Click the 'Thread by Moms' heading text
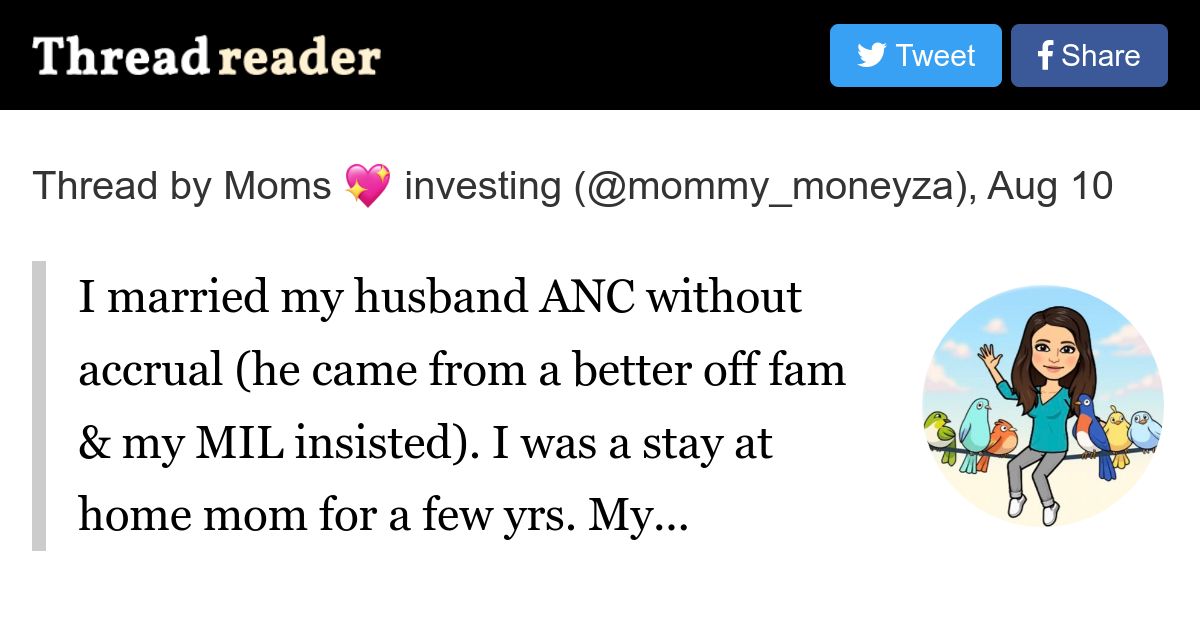 pyautogui.click(x=181, y=186)
